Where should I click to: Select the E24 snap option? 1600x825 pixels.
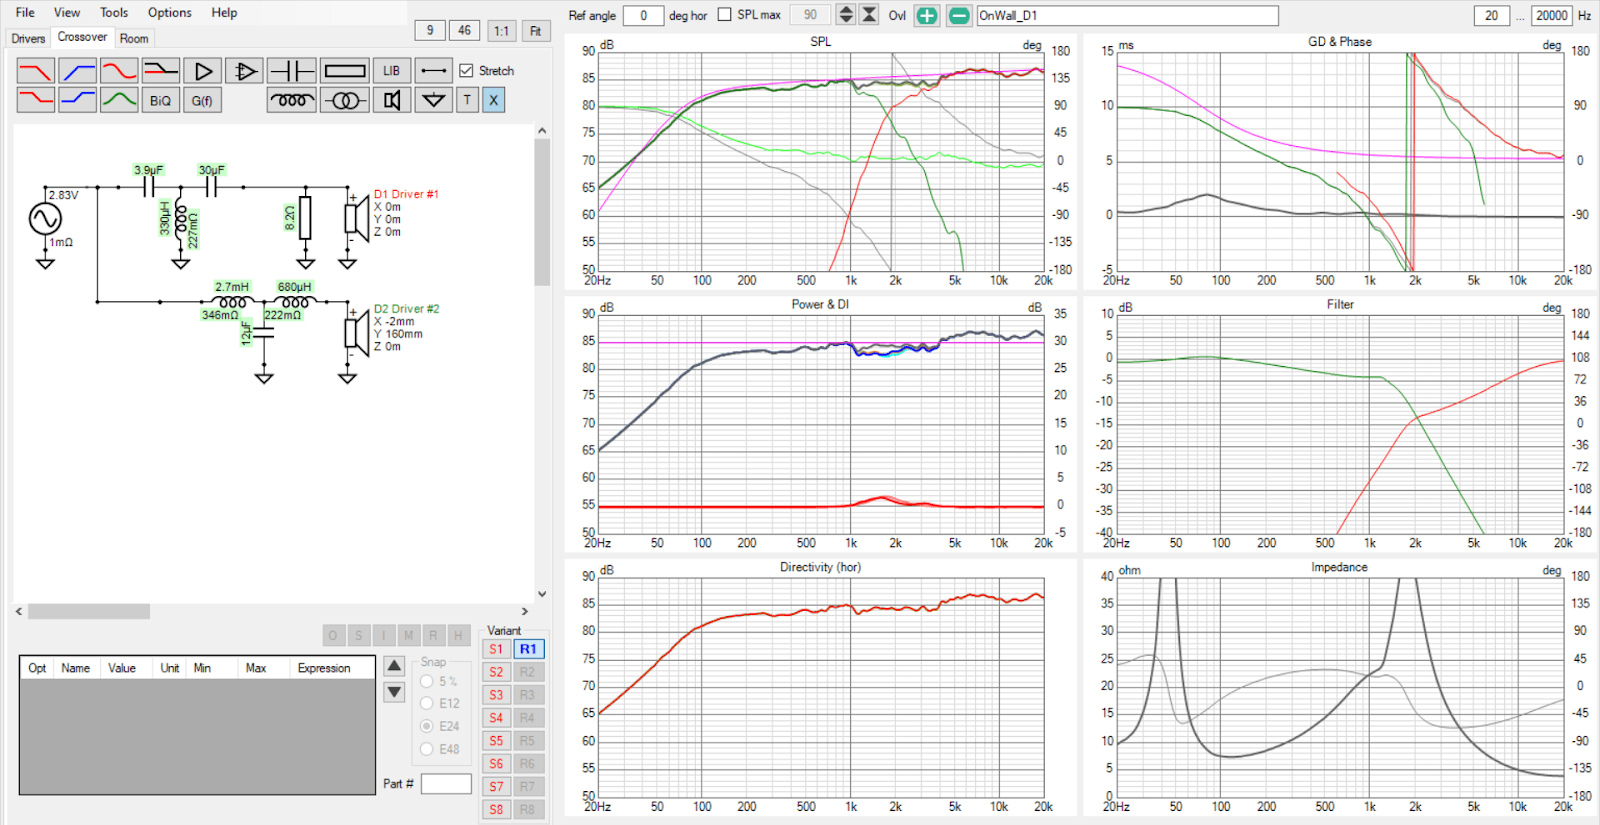tap(427, 726)
